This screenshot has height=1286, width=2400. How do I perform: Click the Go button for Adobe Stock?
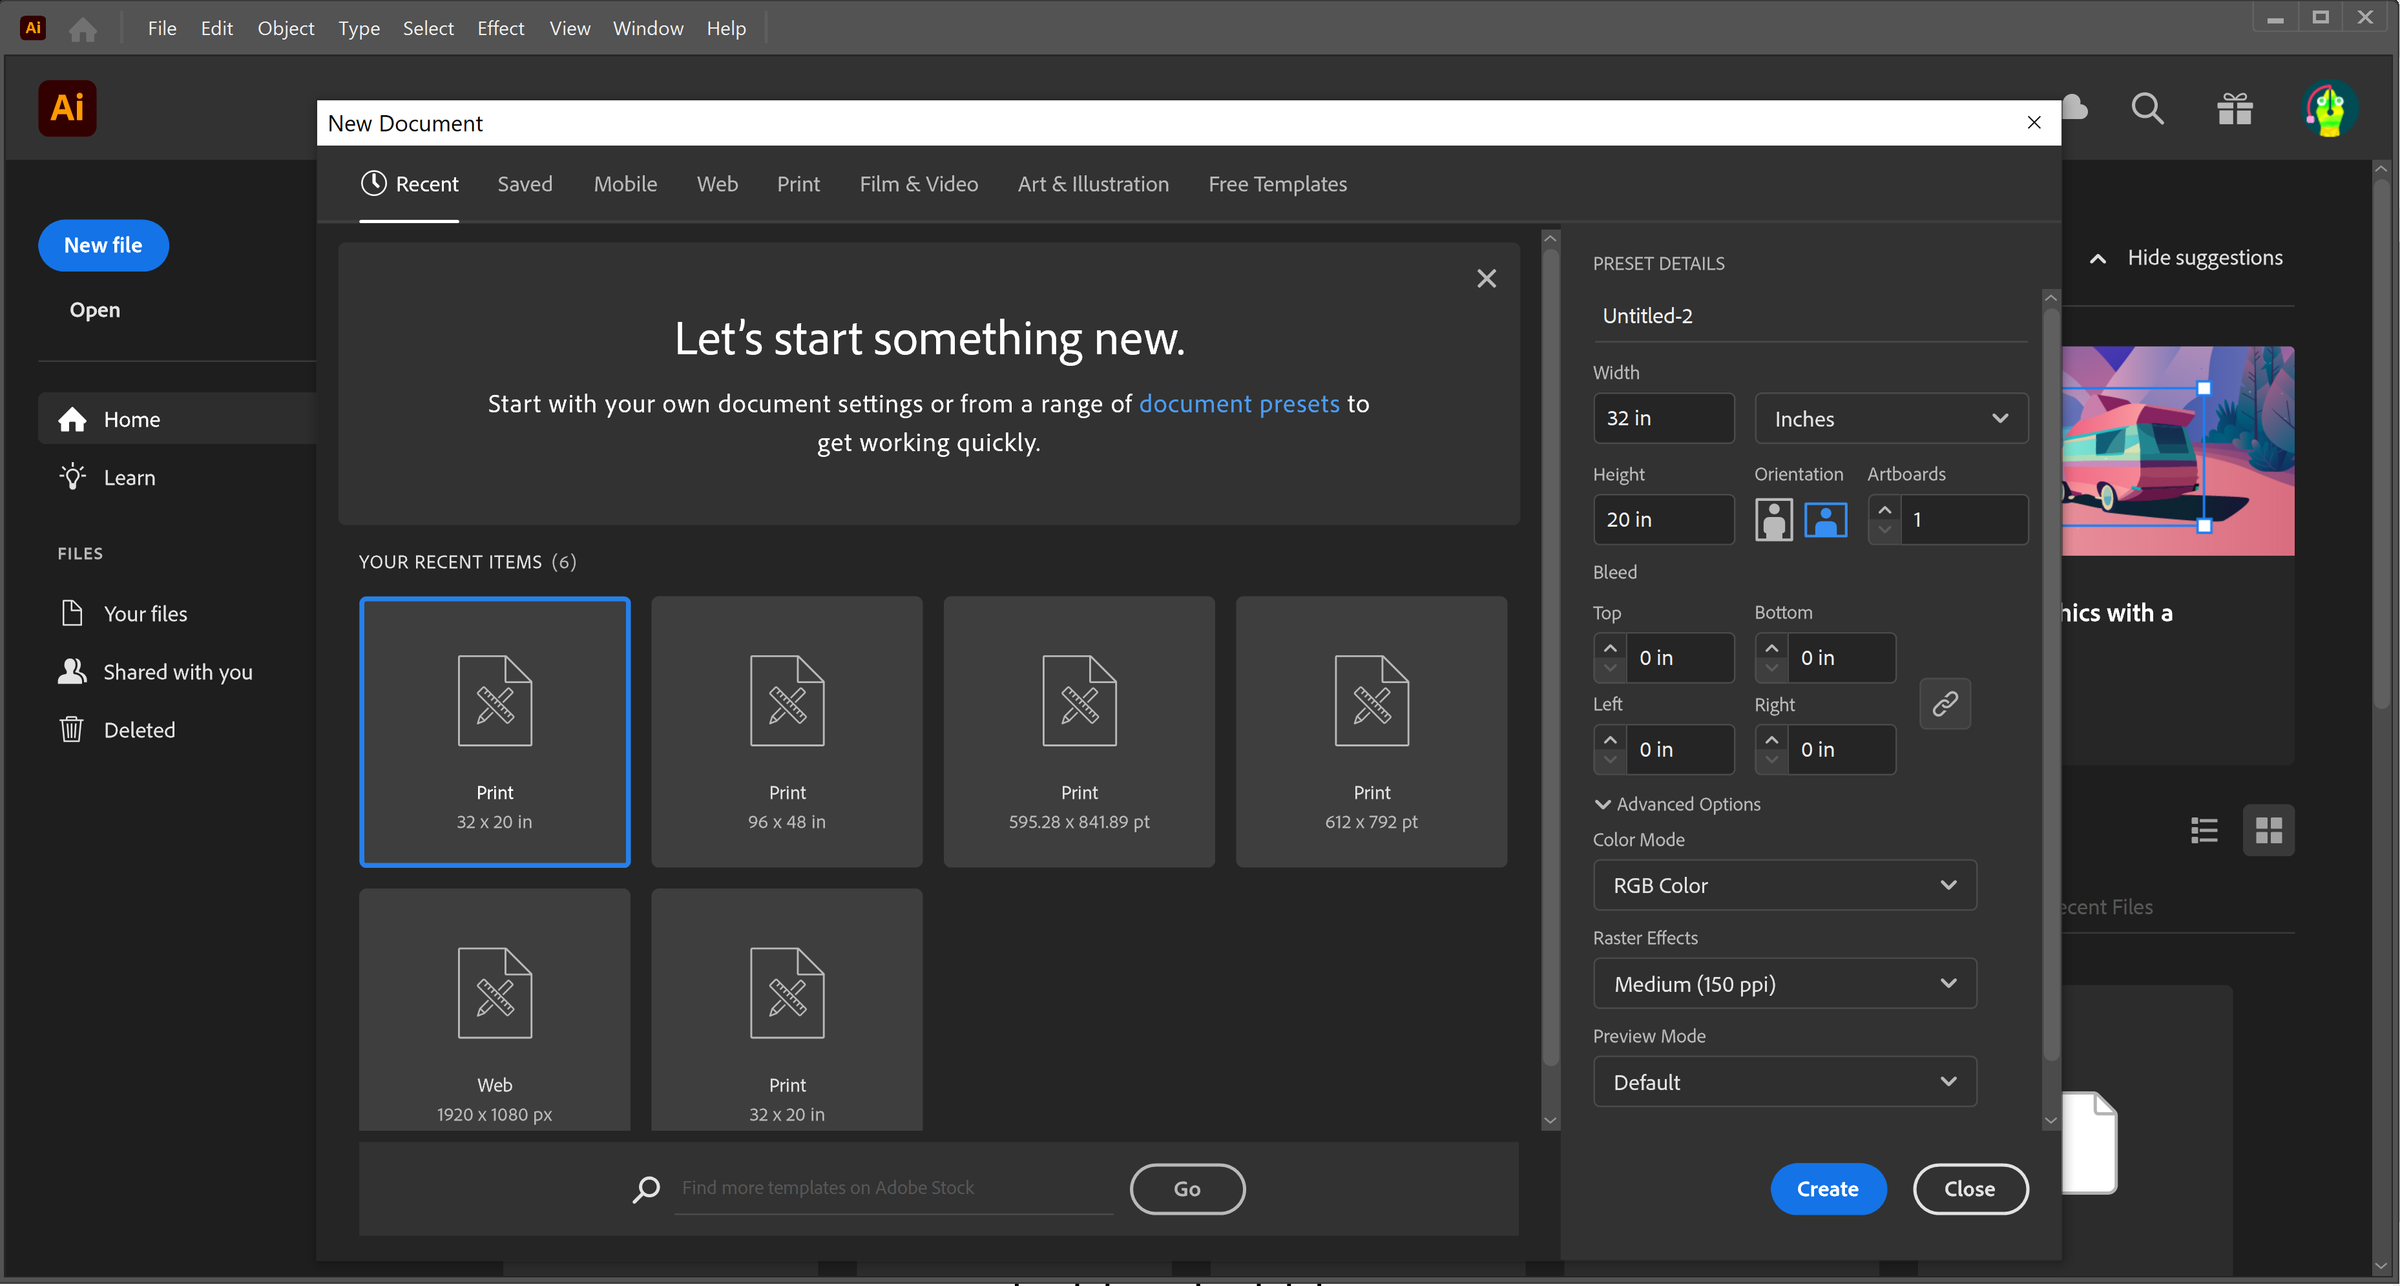point(1187,1189)
